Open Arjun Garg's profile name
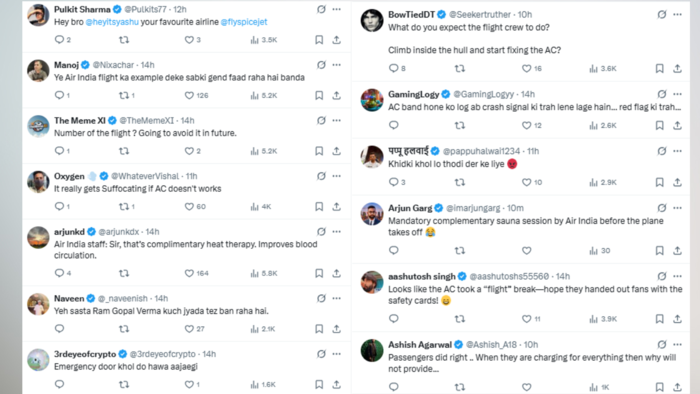The image size is (700, 394). (x=410, y=208)
